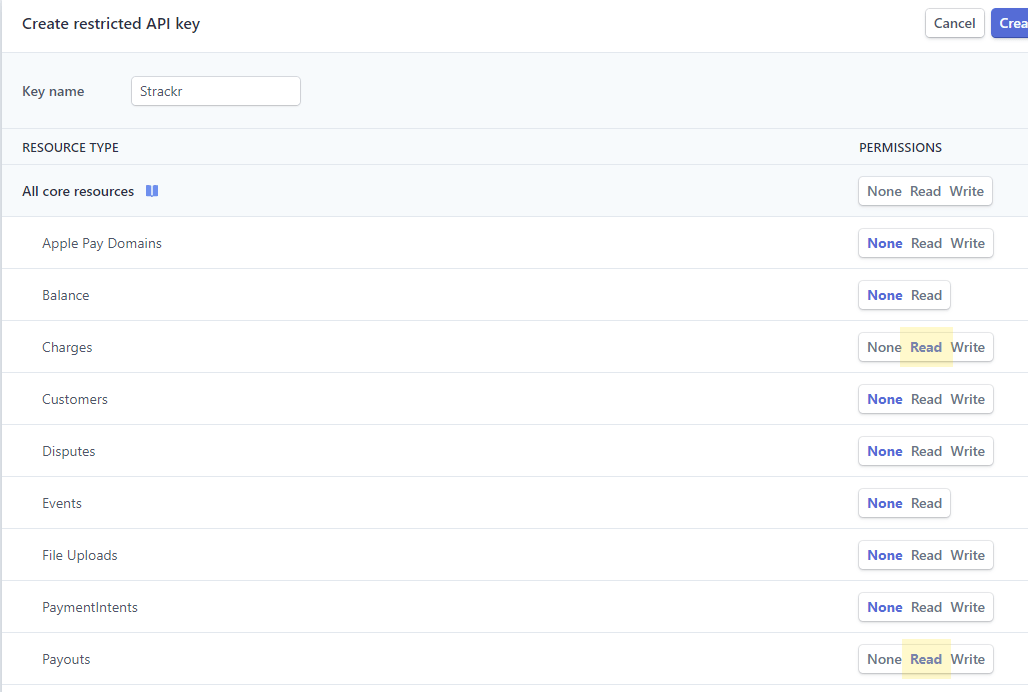Click the File Uploads row label
The height and width of the screenshot is (692, 1028).
80,555
